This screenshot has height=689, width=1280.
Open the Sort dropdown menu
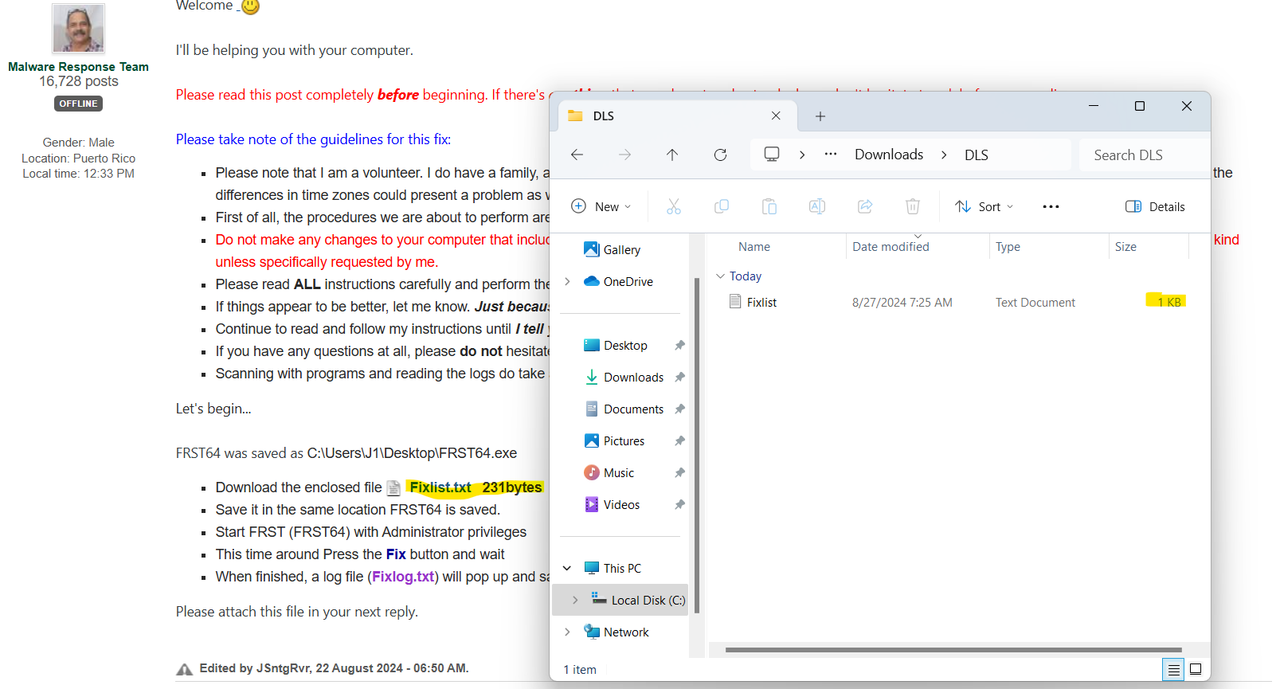(984, 206)
